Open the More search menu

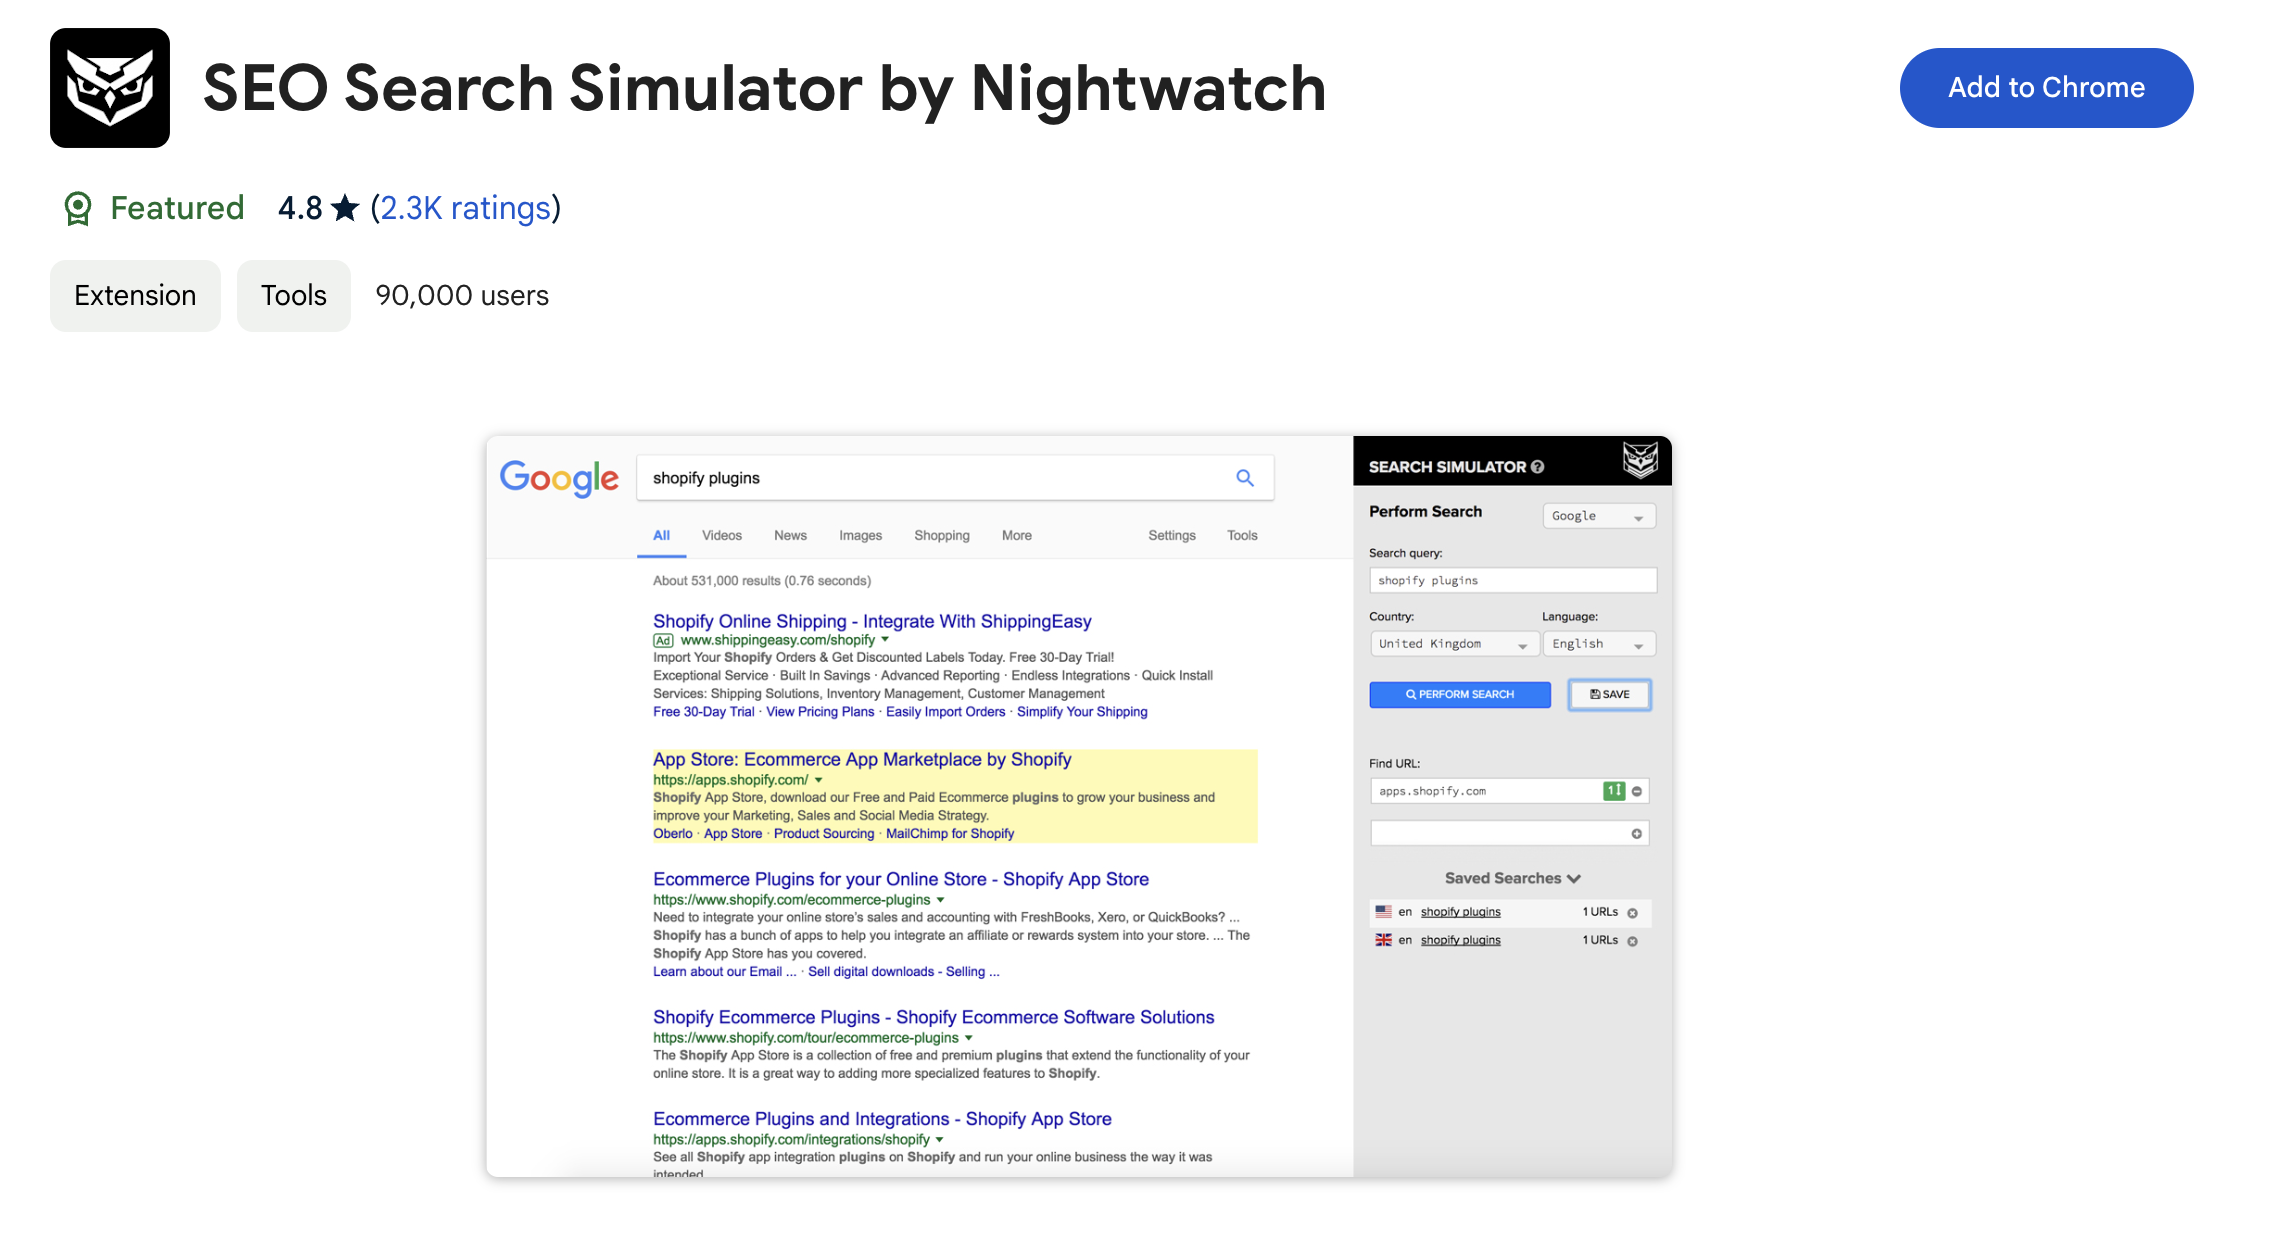pos(1017,536)
